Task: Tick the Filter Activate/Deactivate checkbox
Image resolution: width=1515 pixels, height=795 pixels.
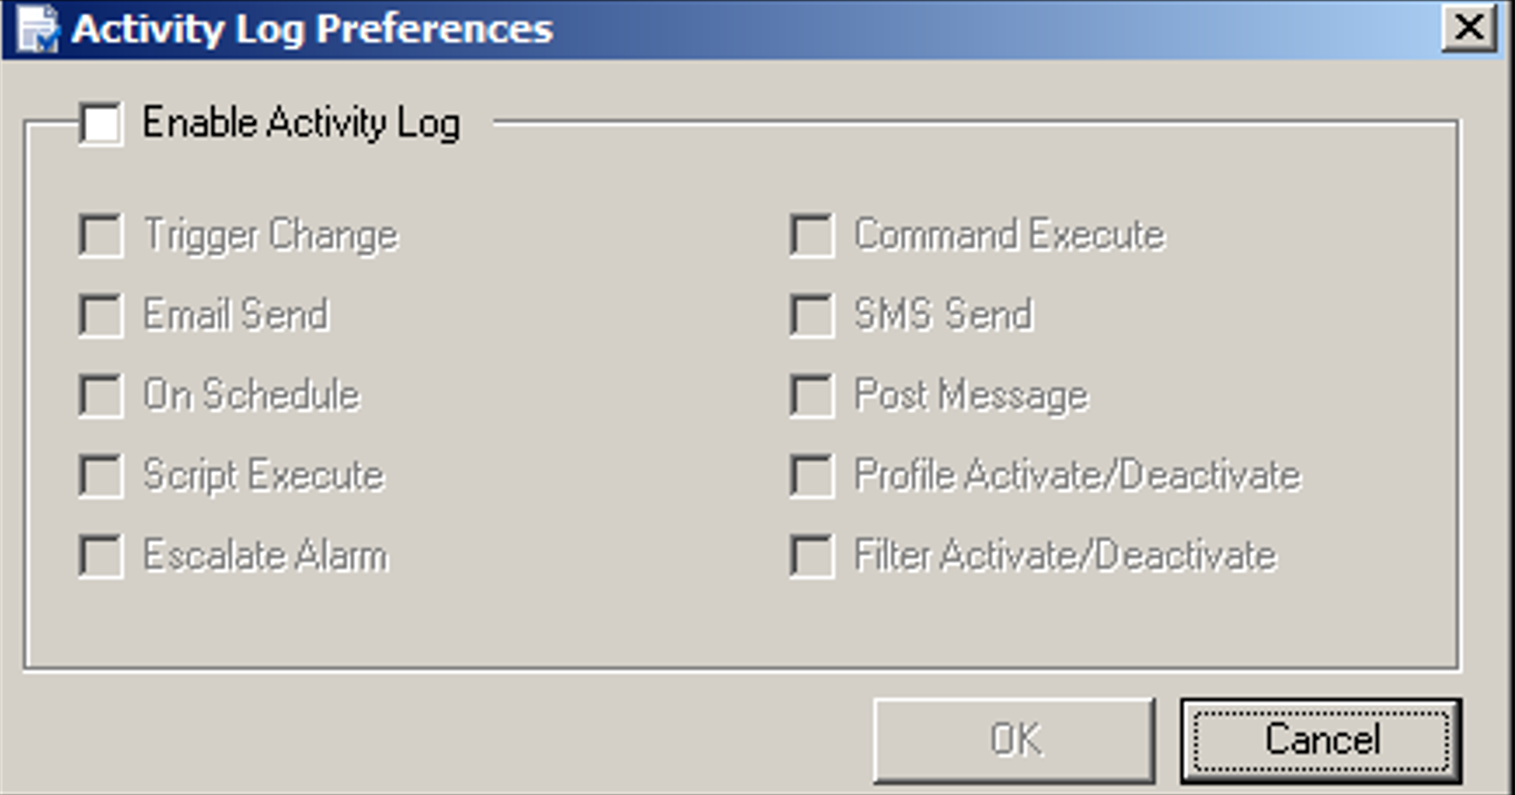Action: coord(812,556)
